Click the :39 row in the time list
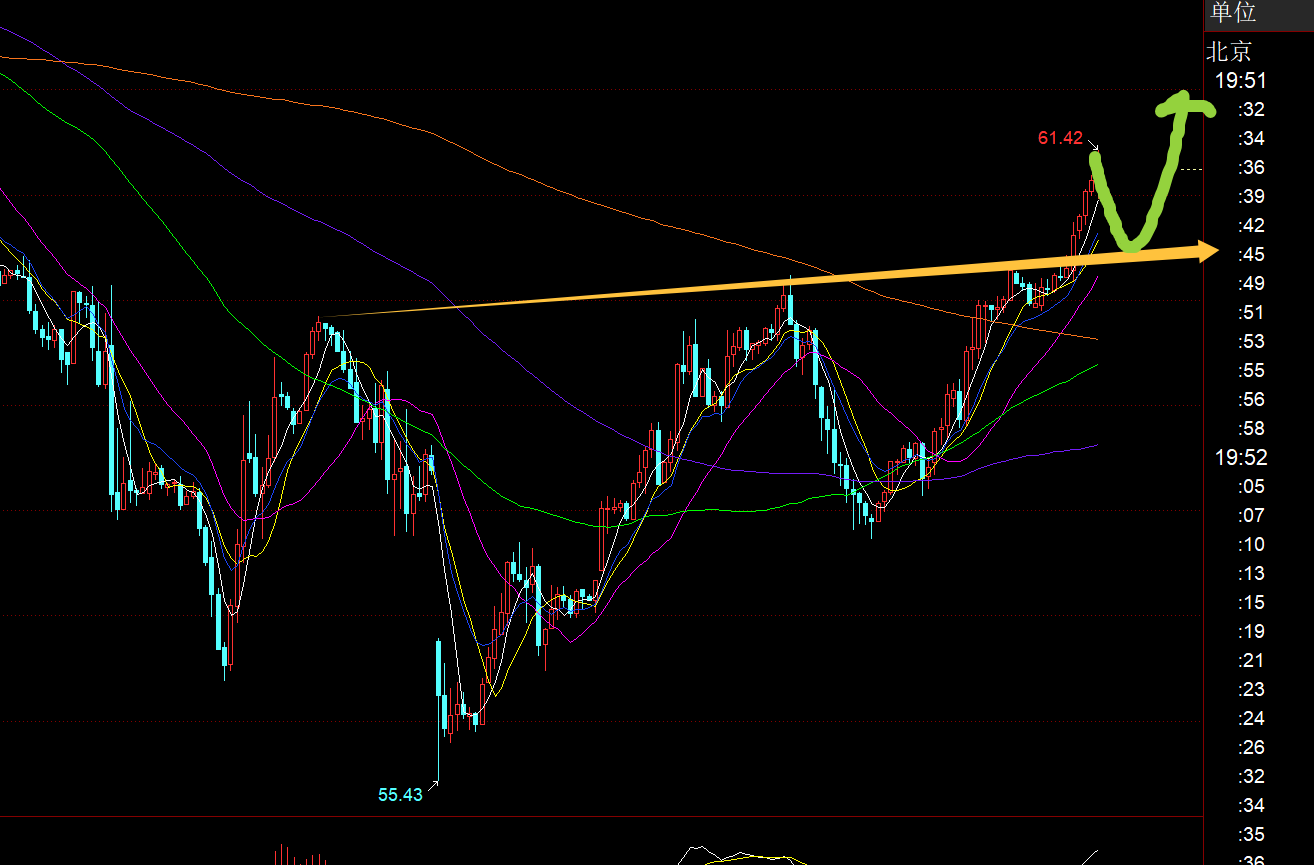Screen dimensions: 1314x865 1251,196
